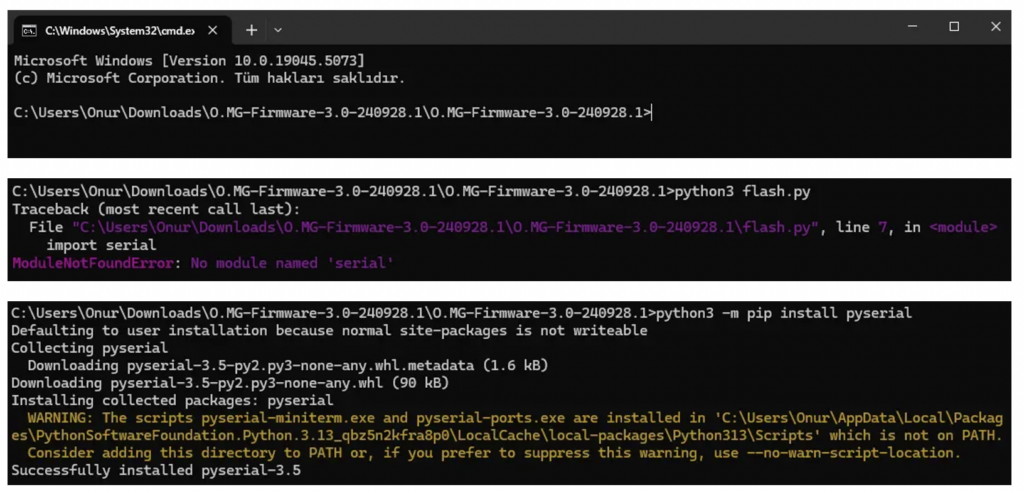Click the yellow WARNING scripts message
Screen dimensions: 1024x492
click(x=507, y=435)
